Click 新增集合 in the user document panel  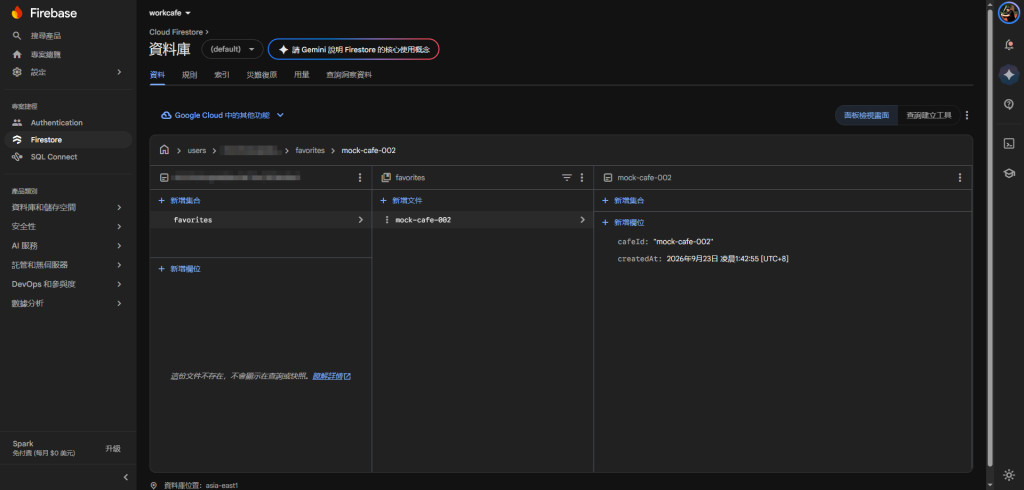tap(179, 201)
